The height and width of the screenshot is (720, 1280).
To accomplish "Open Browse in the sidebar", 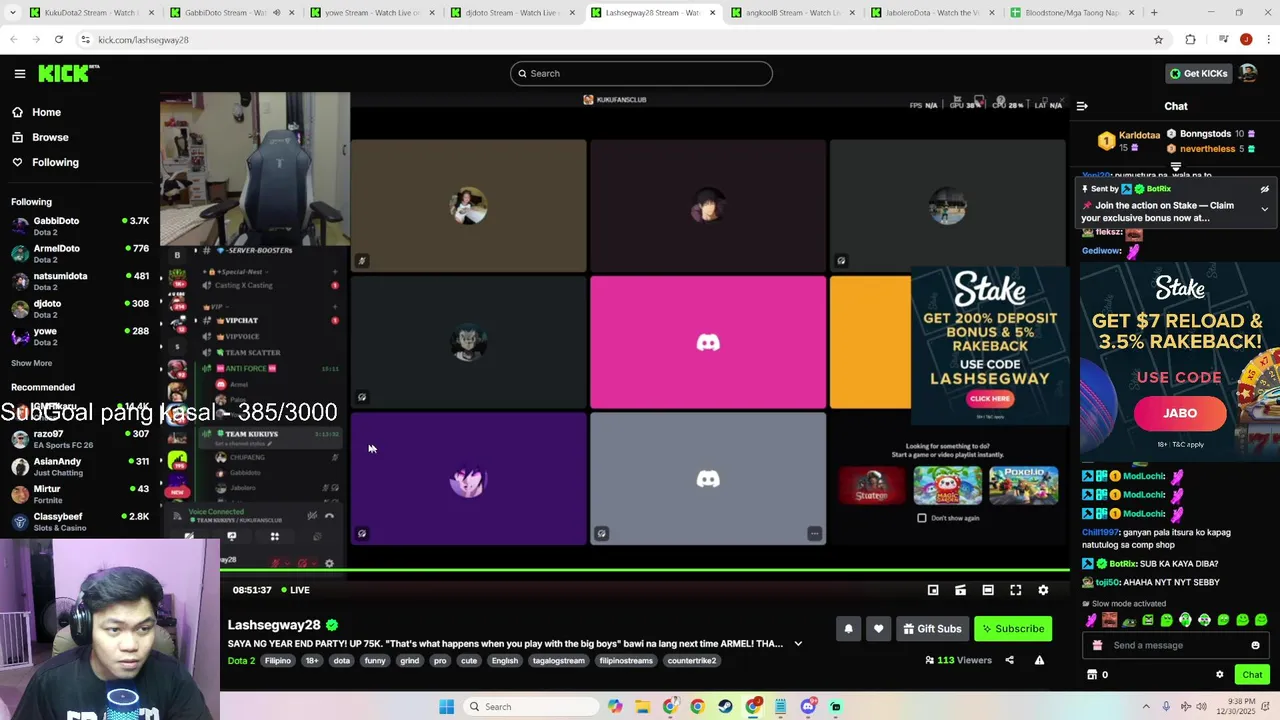I will pos(41,137).
